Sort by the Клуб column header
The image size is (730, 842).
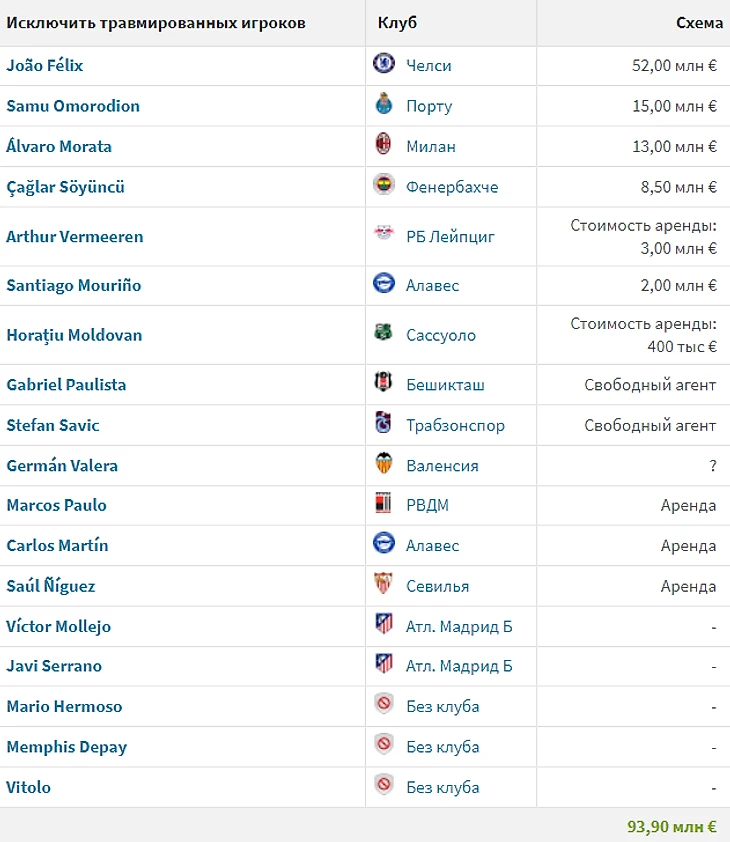click(x=397, y=23)
